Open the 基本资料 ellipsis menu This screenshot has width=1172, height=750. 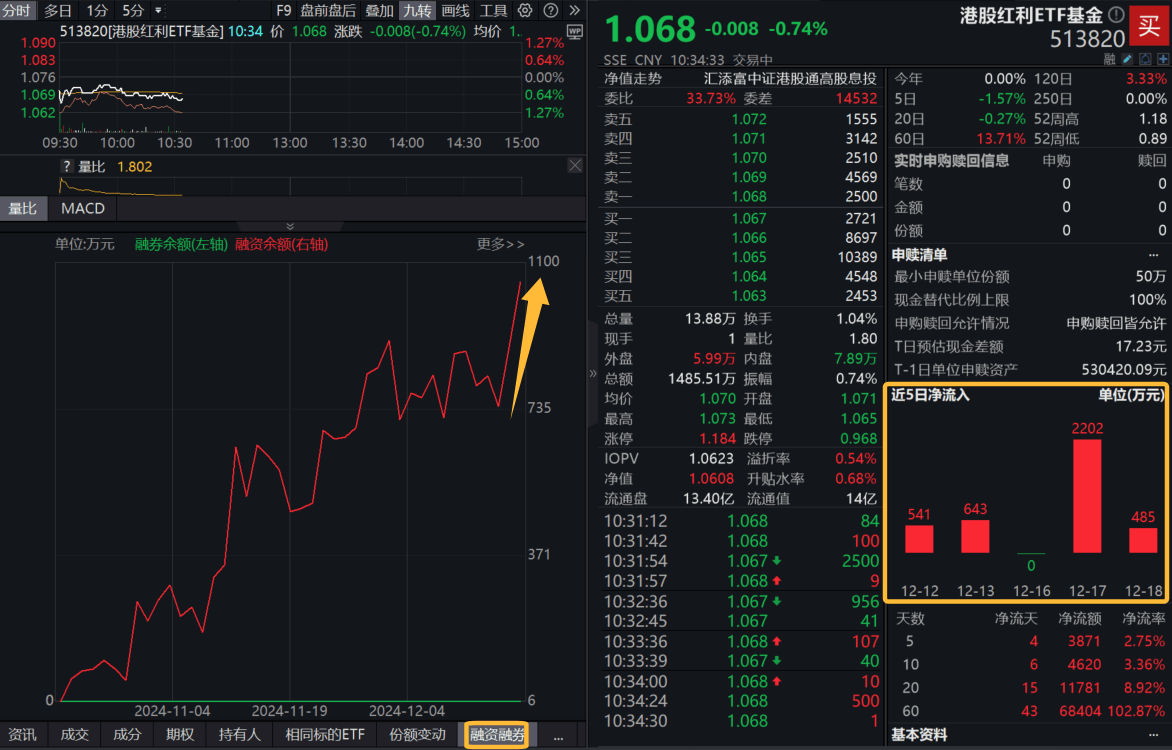coord(1154,734)
